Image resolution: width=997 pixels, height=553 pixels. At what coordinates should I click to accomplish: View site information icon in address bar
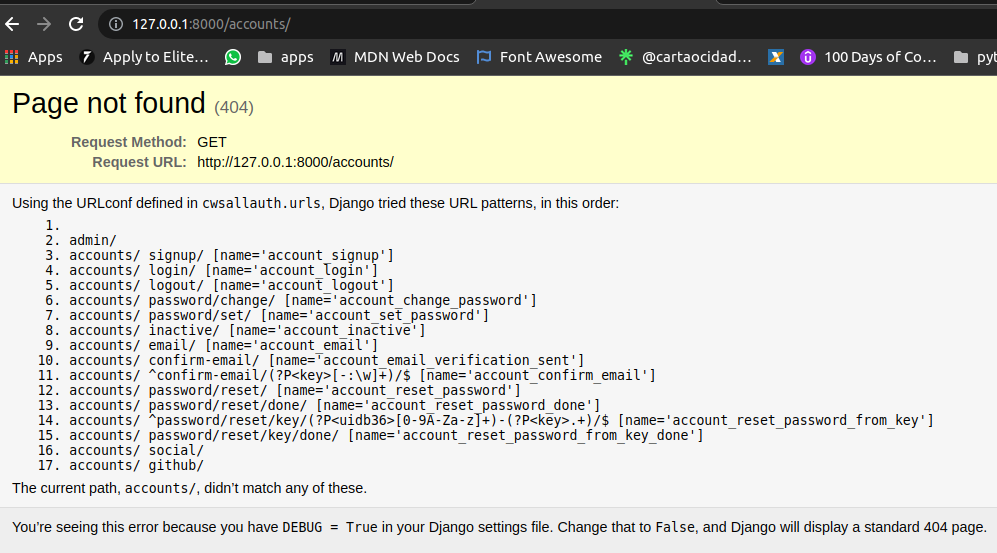[116, 24]
